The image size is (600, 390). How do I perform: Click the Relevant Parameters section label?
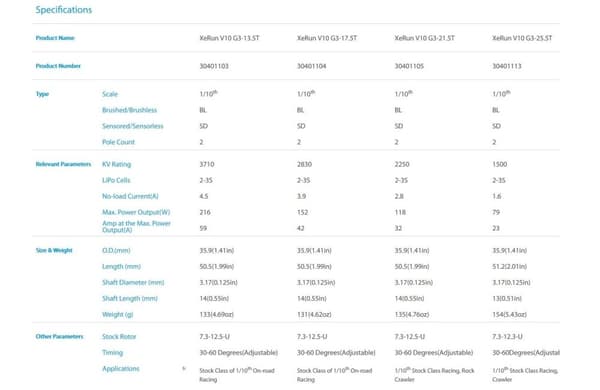click(63, 164)
